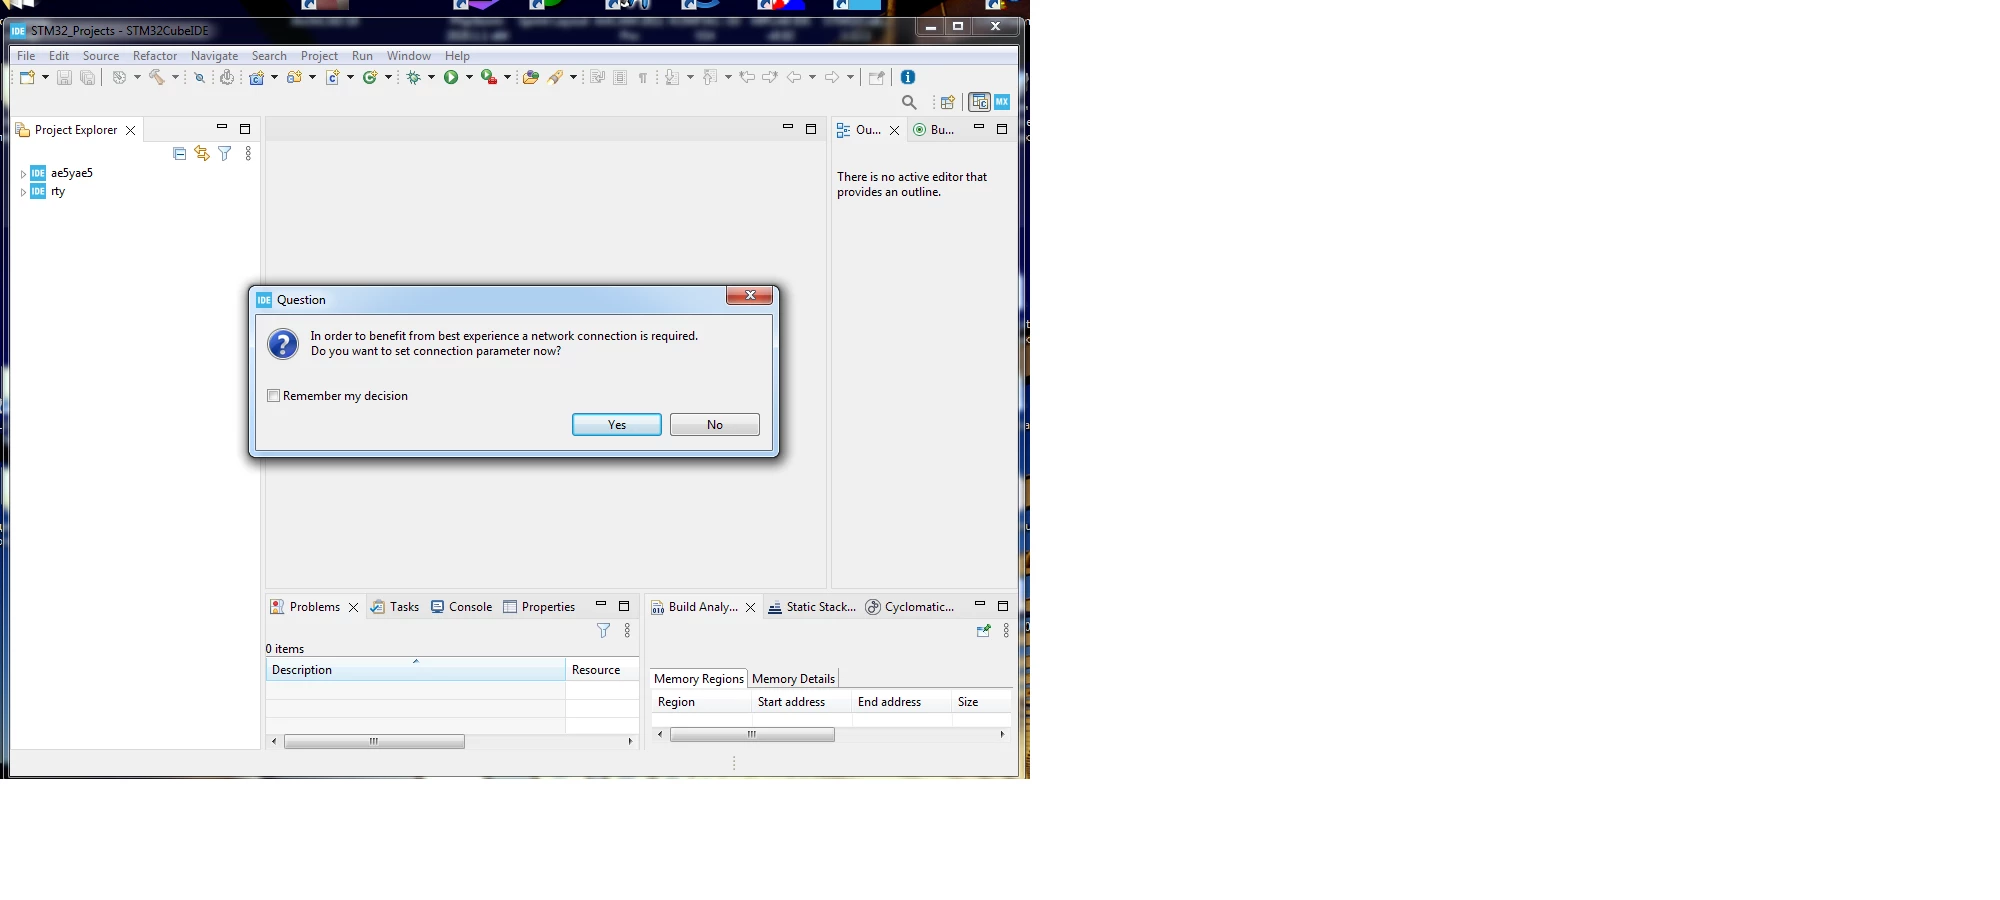Click Yes in the Question dialog
2000x900 pixels.
617,425
